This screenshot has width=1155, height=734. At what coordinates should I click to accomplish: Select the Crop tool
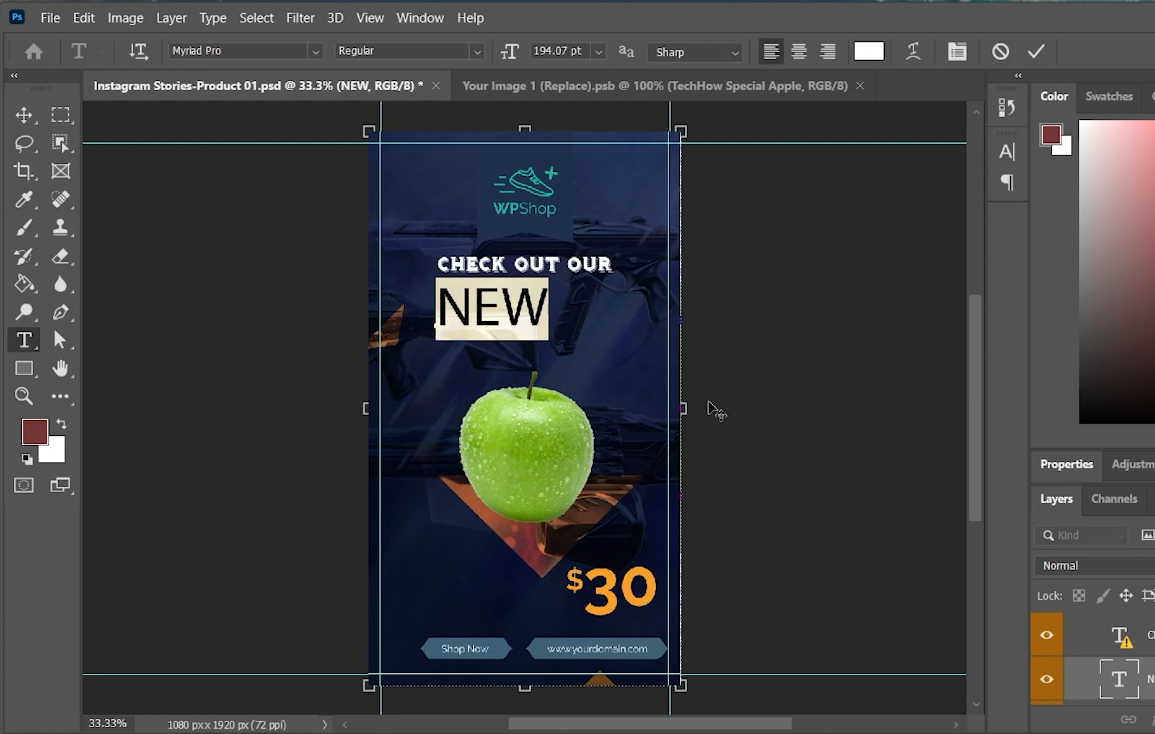pyautogui.click(x=24, y=171)
